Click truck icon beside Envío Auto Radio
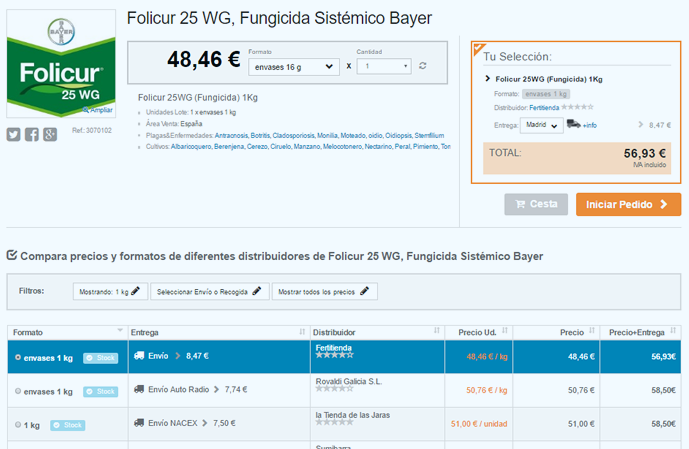 coord(139,389)
